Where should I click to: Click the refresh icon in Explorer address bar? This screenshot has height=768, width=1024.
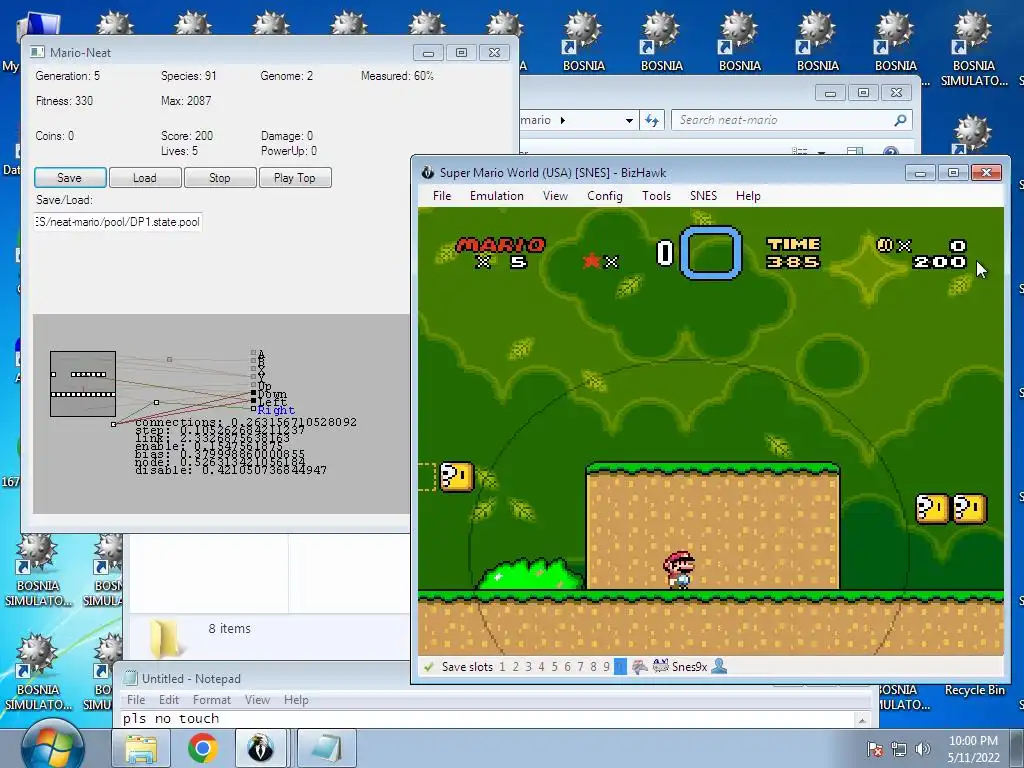pyautogui.click(x=652, y=120)
